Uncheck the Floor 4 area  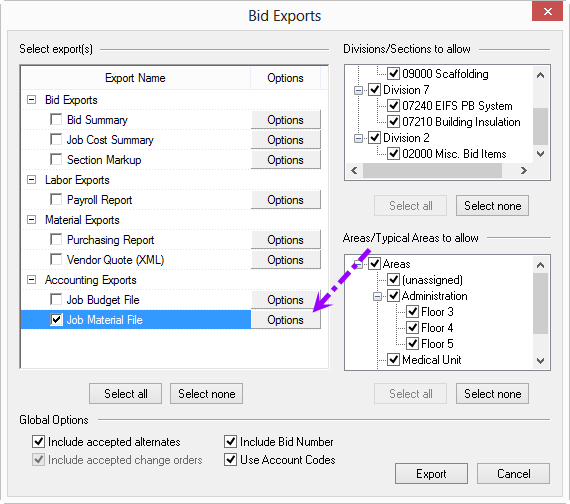[412, 328]
